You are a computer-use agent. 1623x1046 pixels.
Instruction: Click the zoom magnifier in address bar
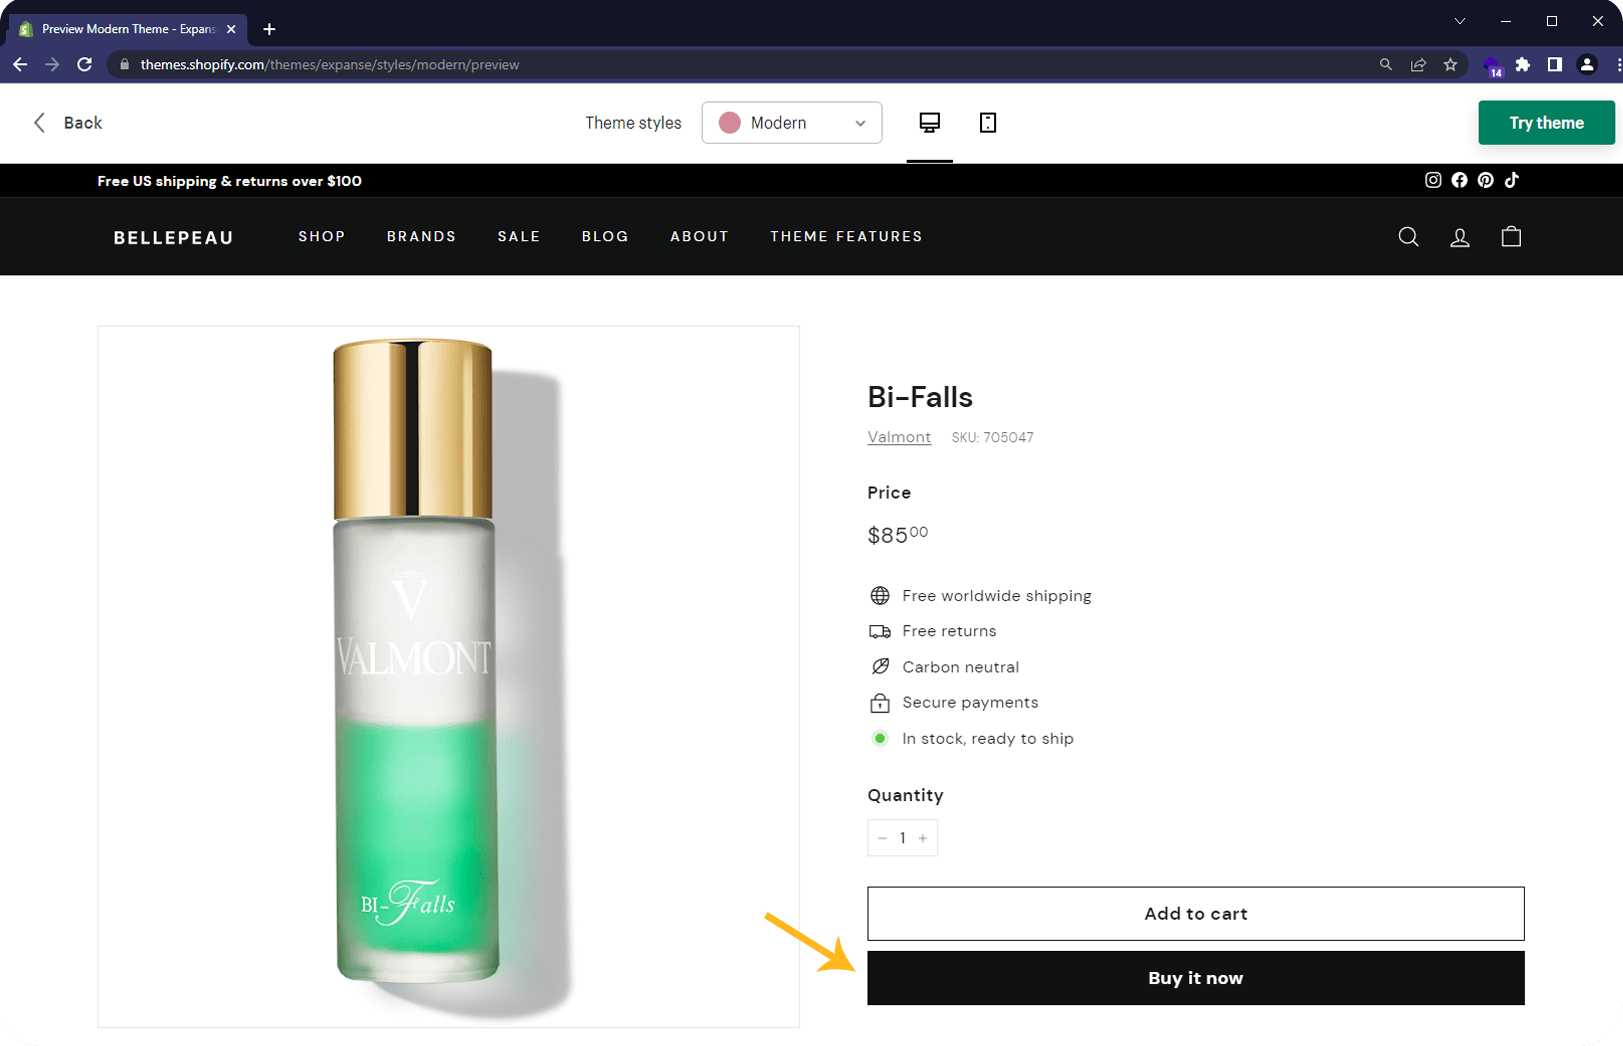pyautogui.click(x=1386, y=64)
